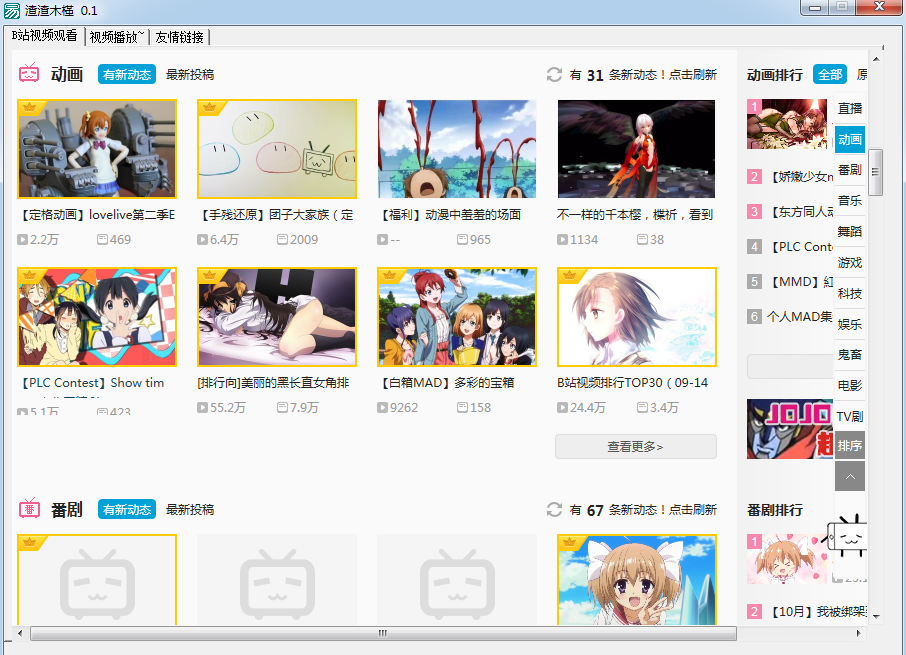Click 条新动态 refresh text in 番剧 section

pos(663,509)
